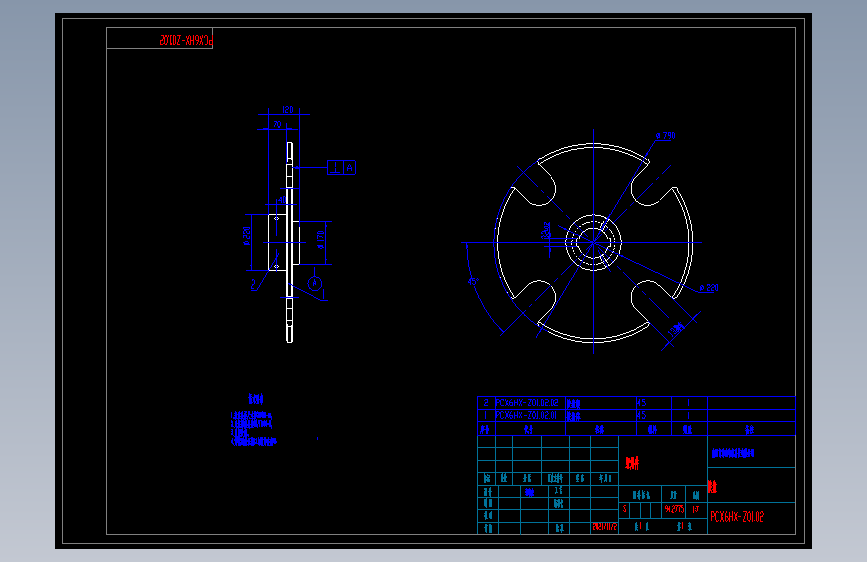Pick the 45° angle dimension
Viewport: 867px width, 562px height.
[x=473, y=282]
